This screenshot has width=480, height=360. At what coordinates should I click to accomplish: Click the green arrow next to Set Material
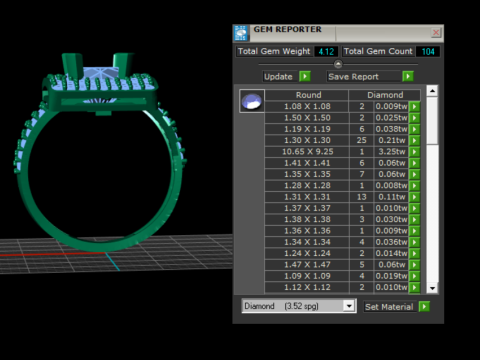pyautogui.click(x=424, y=306)
